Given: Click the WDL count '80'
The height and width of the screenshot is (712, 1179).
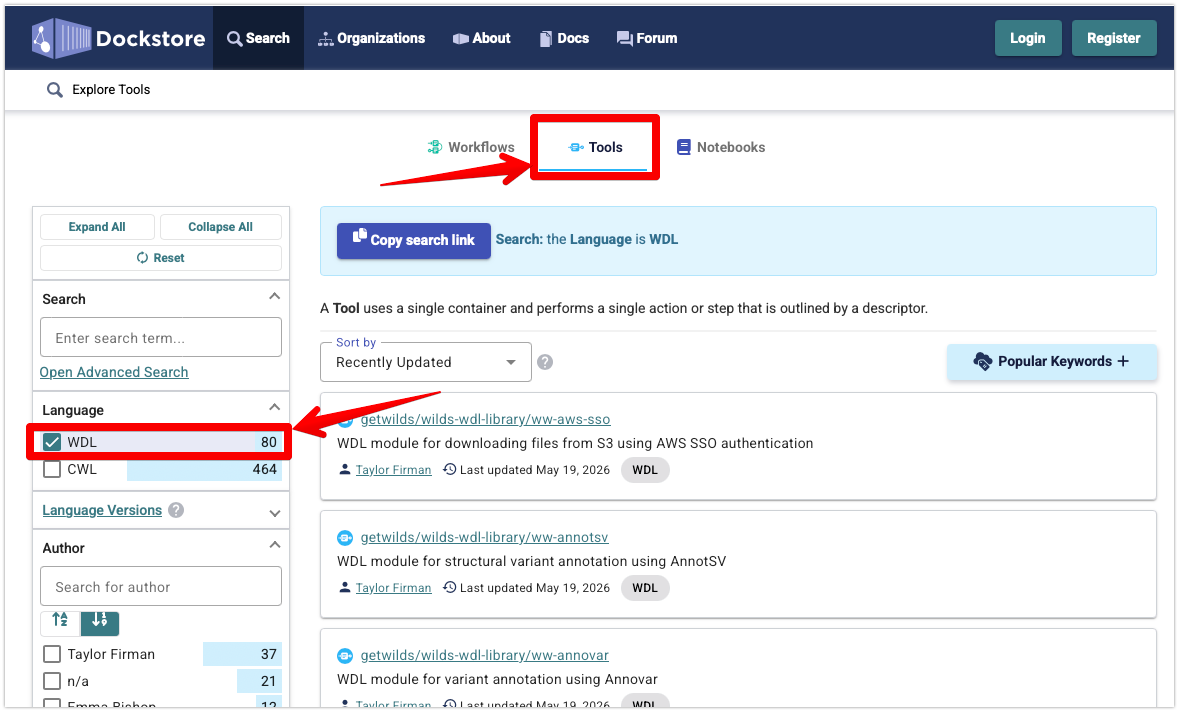Looking at the screenshot, I should 268,442.
